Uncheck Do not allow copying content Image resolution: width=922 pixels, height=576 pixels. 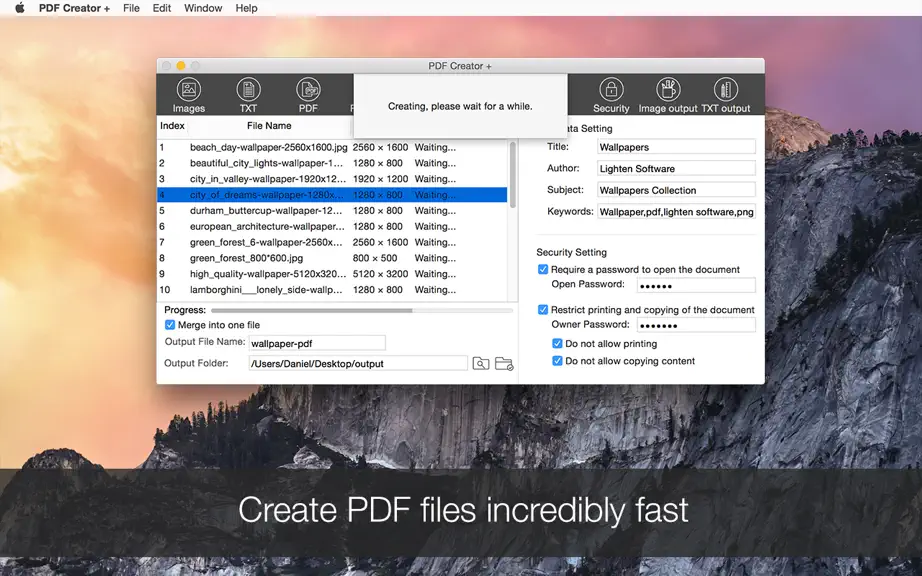click(557, 361)
